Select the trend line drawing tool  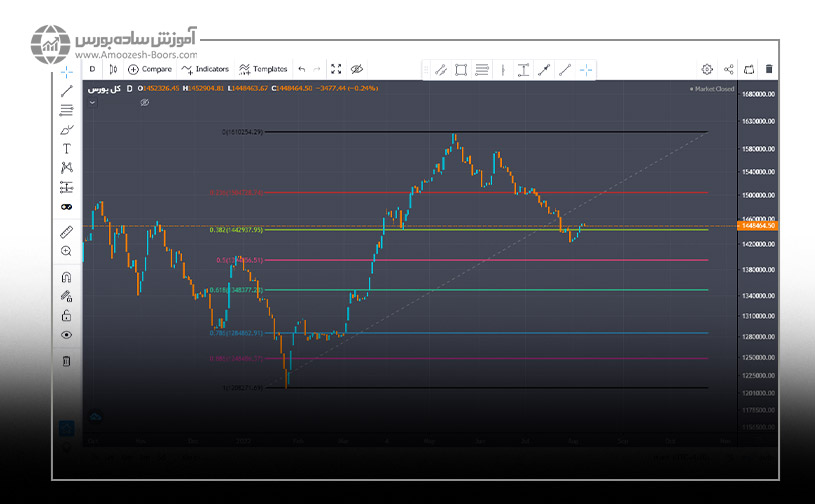coord(66,91)
